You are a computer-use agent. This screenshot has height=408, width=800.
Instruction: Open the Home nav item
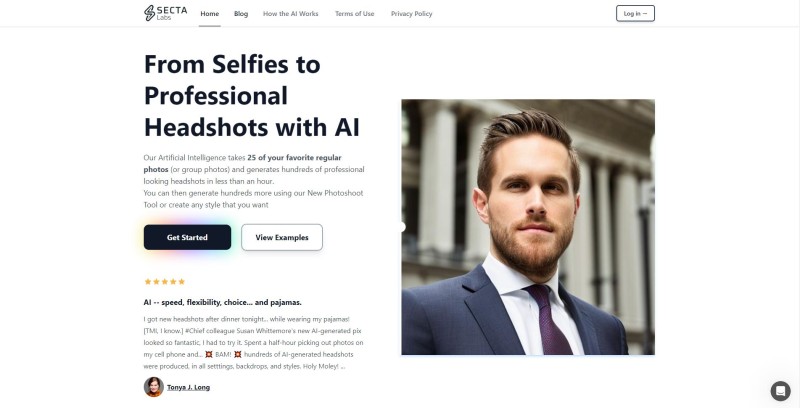click(x=210, y=14)
